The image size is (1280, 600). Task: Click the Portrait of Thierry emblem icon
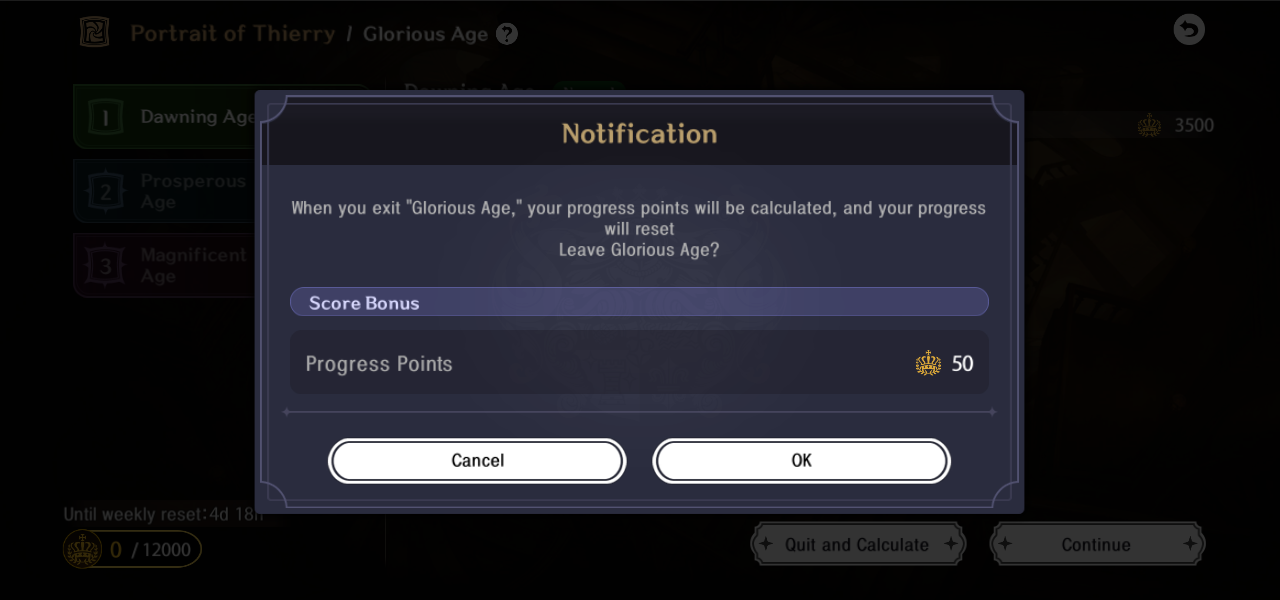pos(95,32)
